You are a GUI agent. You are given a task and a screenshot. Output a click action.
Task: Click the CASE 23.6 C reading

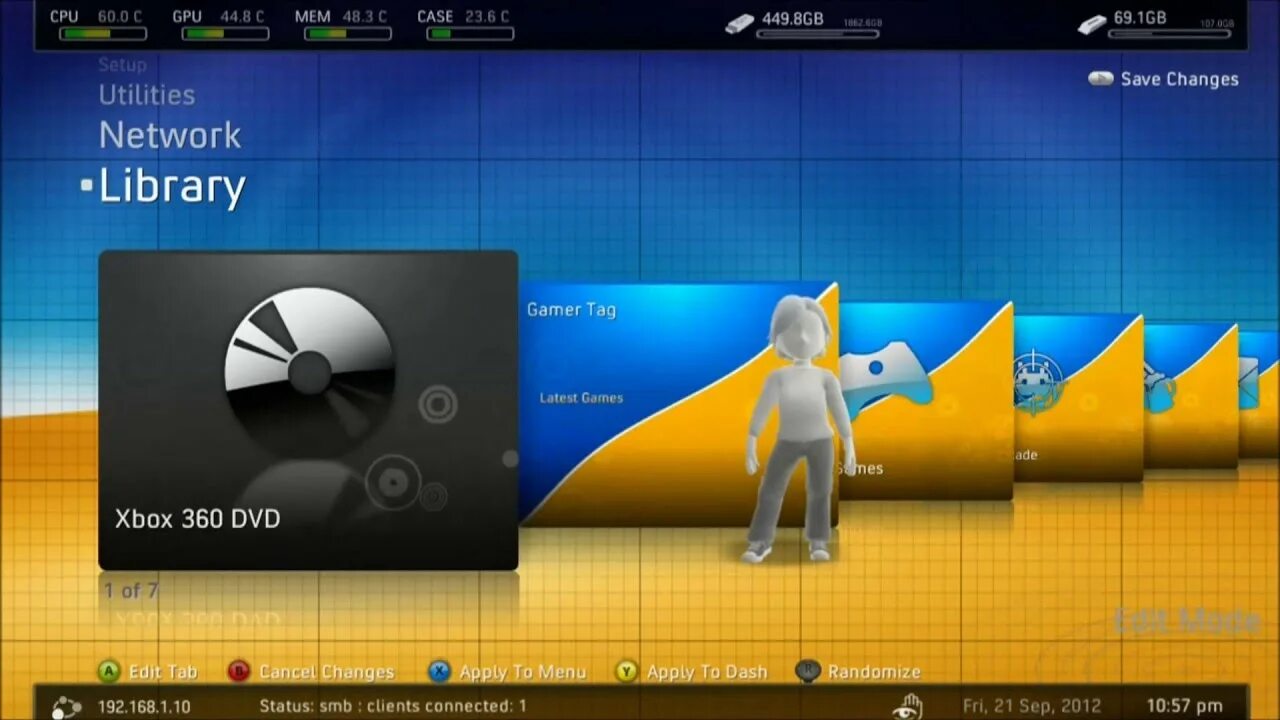click(487, 17)
